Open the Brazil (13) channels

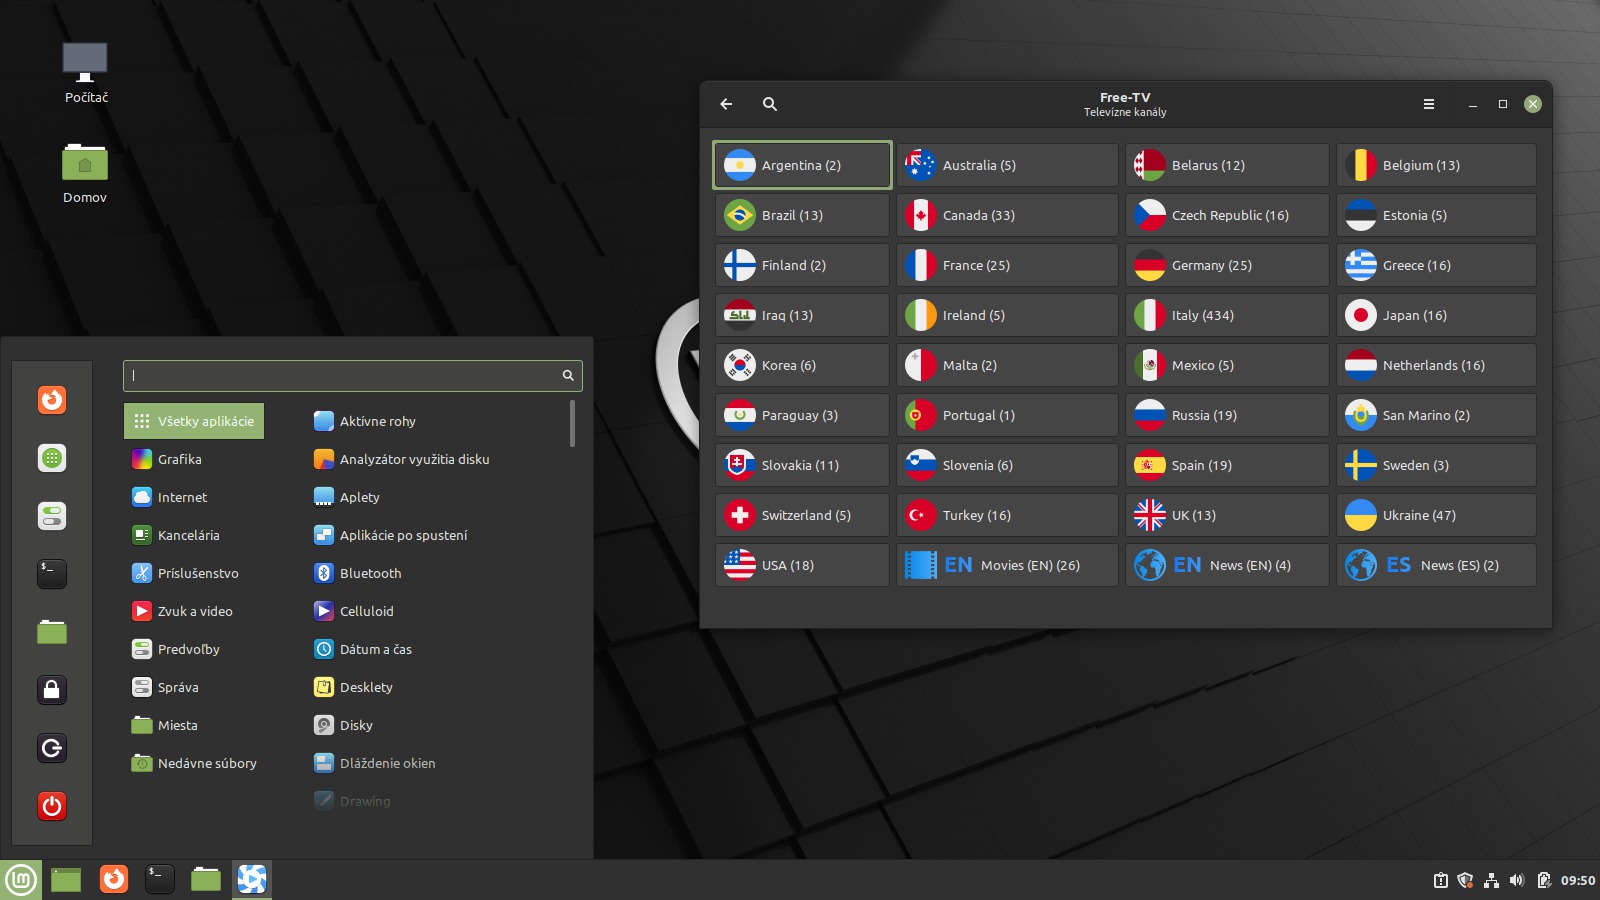coord(802,215)
